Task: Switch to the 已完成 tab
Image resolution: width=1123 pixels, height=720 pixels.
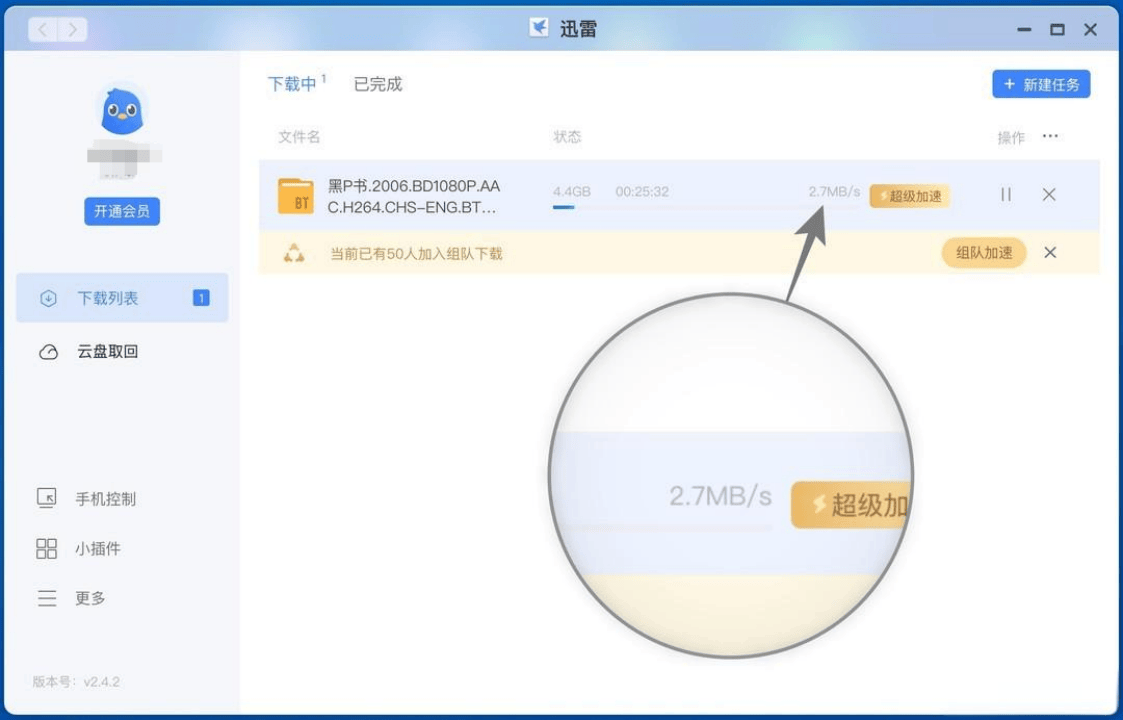Action: 378,85
